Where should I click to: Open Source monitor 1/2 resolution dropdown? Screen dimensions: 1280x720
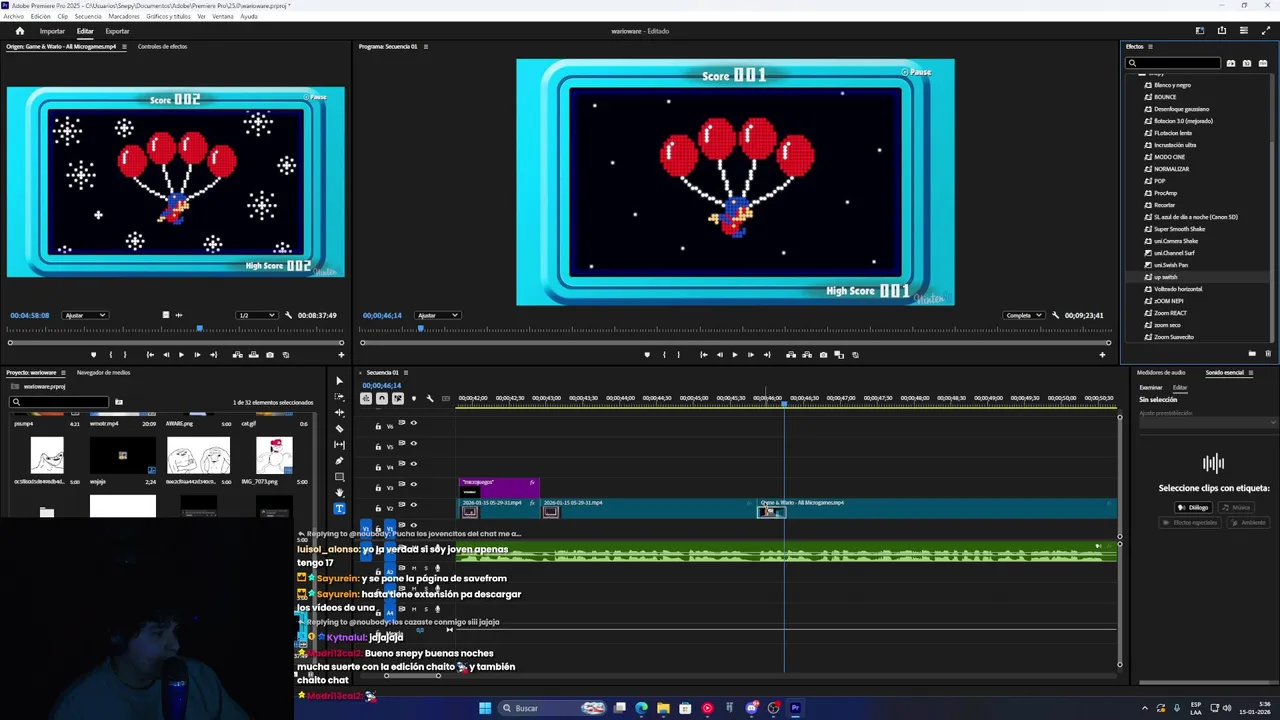256,315
